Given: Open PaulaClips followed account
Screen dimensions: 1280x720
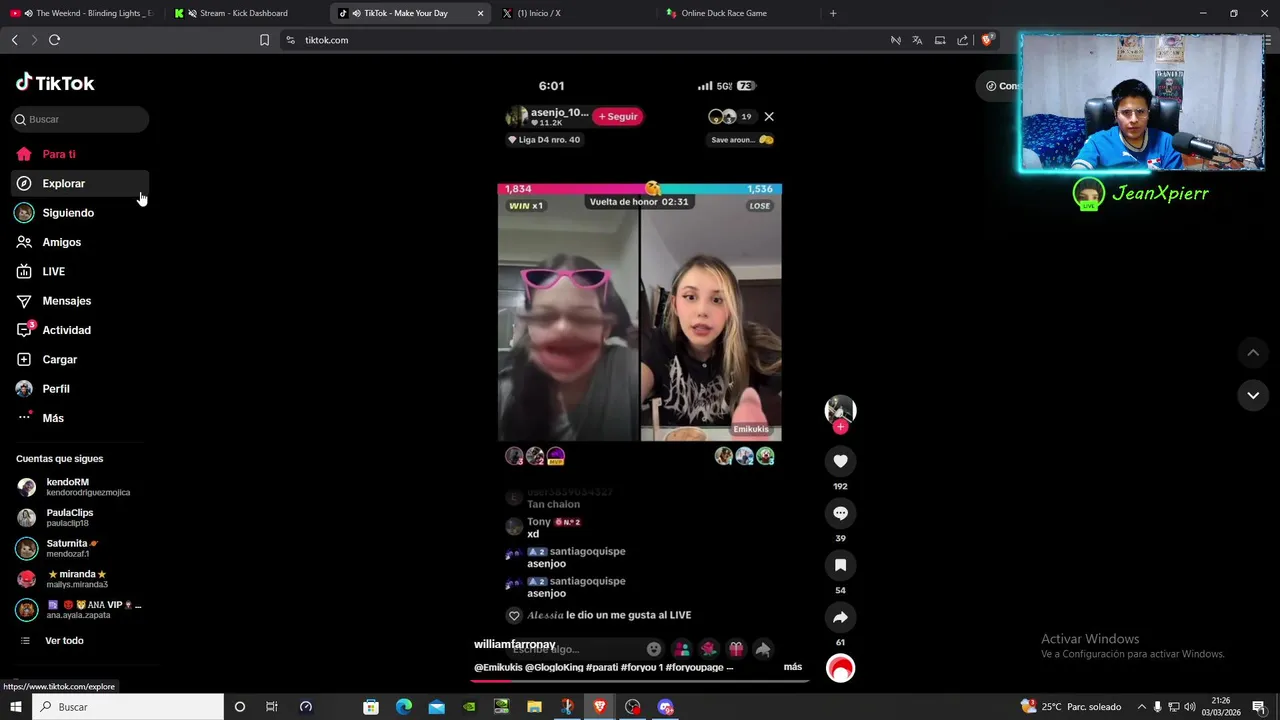Looking at the screenshot, I should pos(78,518).
